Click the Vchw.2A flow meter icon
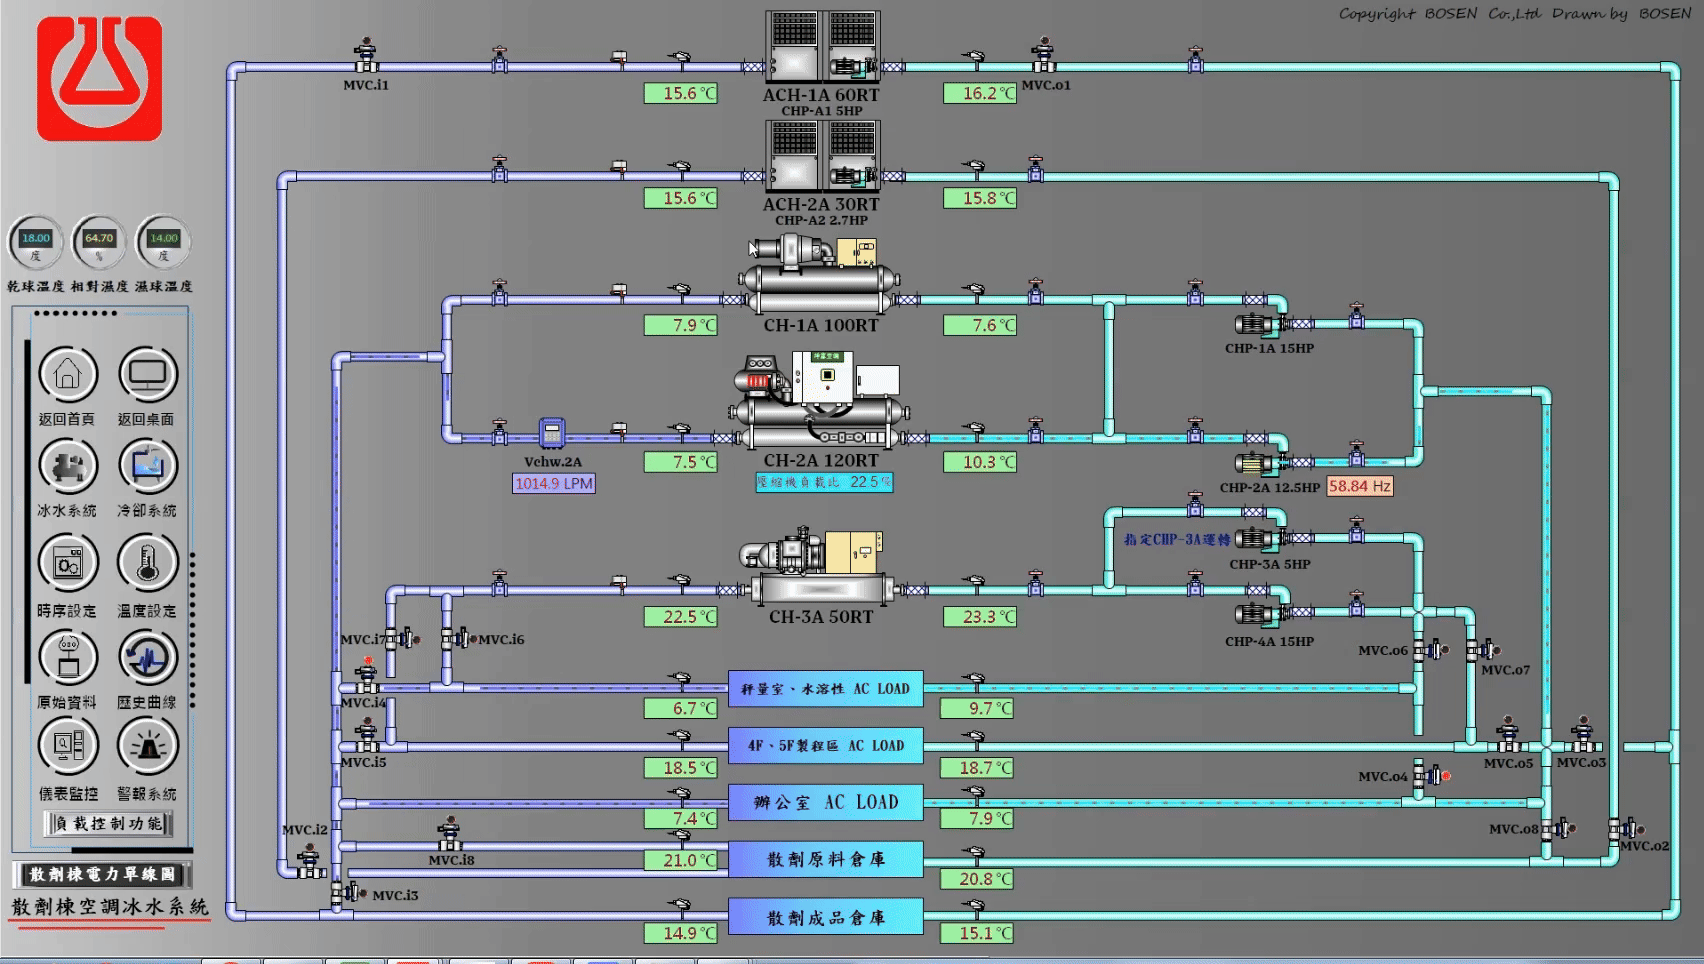 coord(552,433)
